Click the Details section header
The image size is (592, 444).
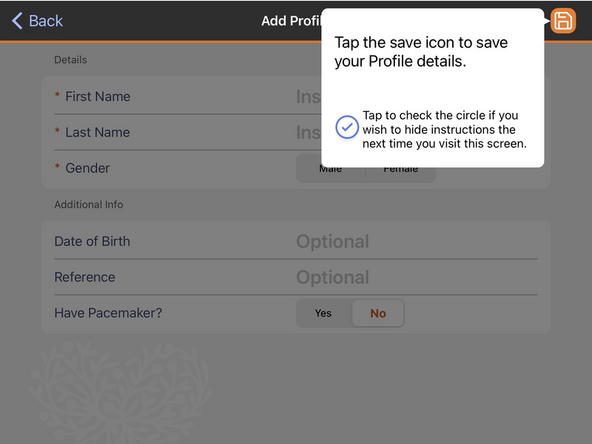coord(71,60)
